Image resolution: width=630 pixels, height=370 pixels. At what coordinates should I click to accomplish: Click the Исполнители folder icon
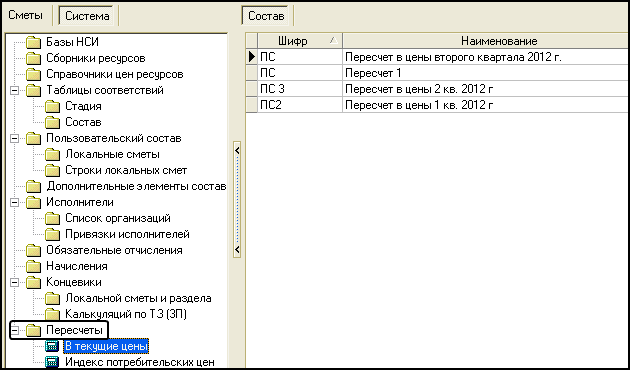[x=34, y=202]
